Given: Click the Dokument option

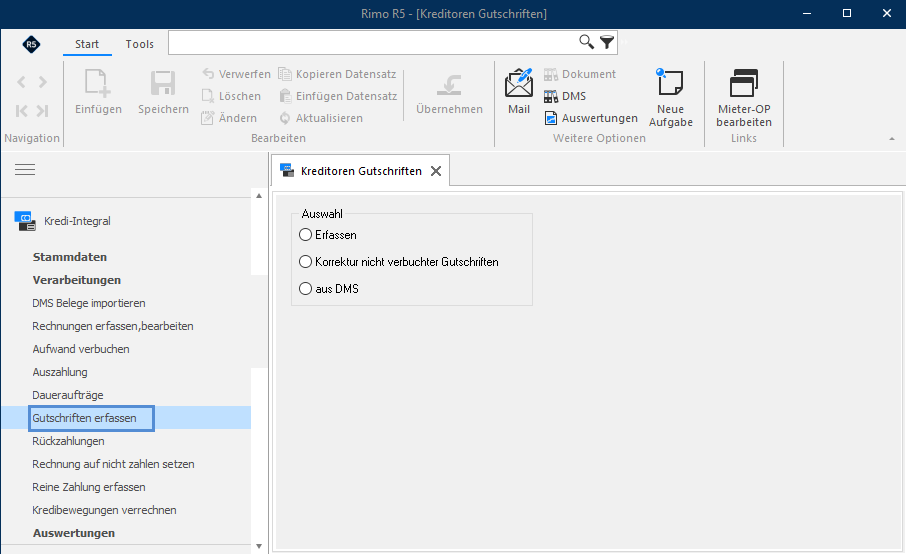Looking at the screenshot, I should [580, 74].
